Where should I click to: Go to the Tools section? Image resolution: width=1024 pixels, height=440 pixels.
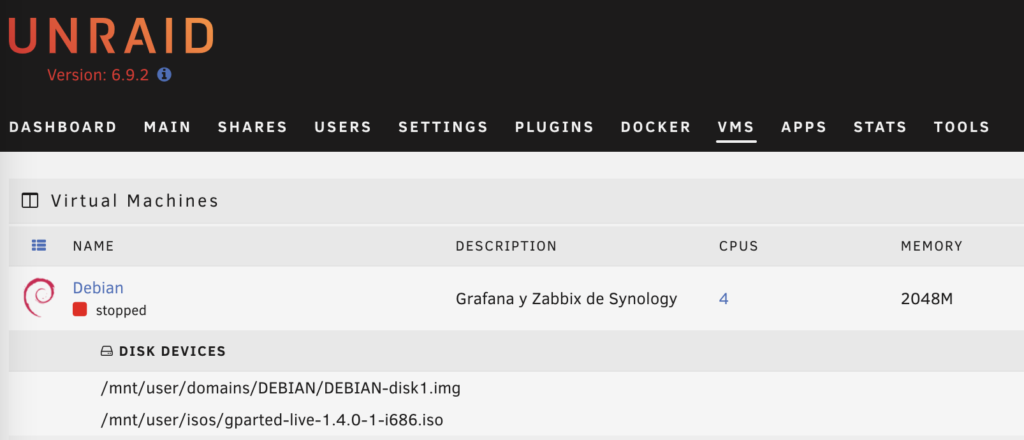pyautogui.click(x=962, y=127)
